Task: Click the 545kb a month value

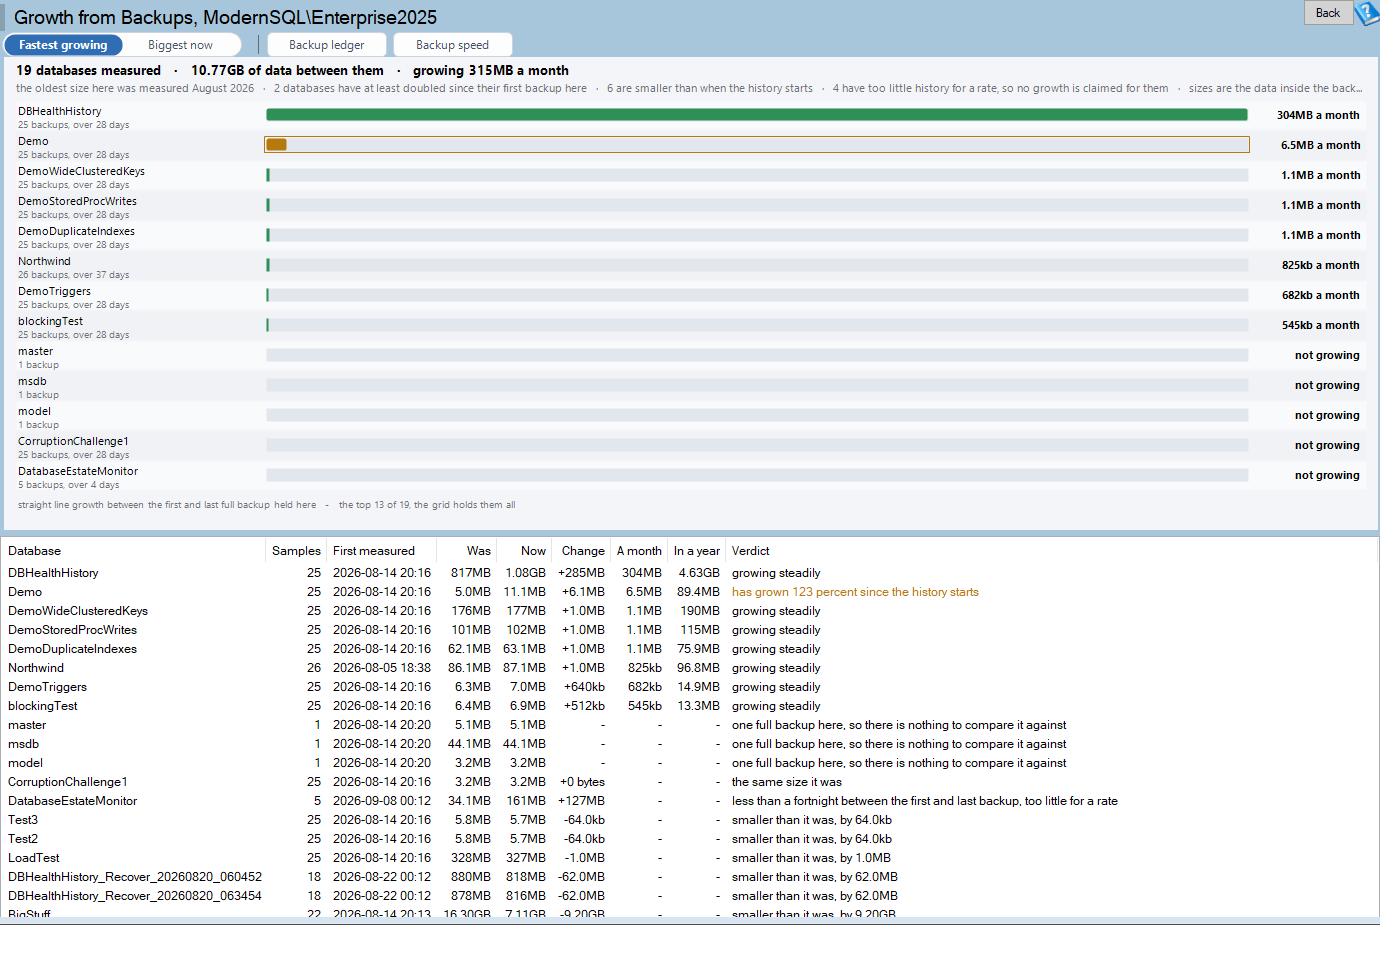Action: click(x=1320, y=325)
